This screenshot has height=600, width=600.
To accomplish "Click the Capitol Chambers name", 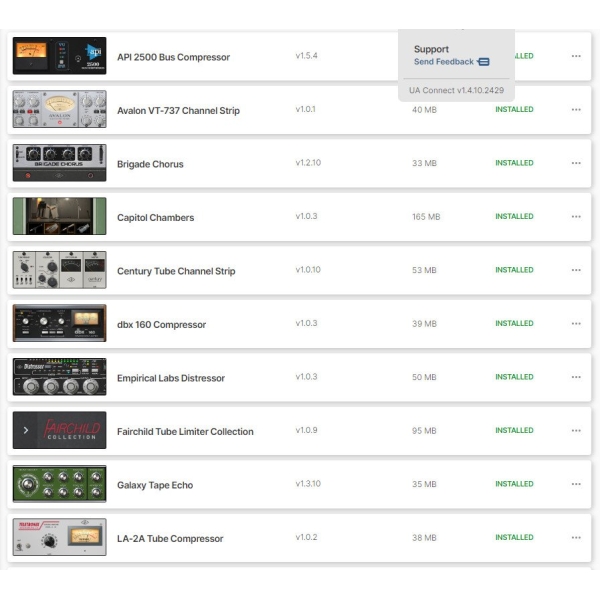I will click(x=155, y=218).
